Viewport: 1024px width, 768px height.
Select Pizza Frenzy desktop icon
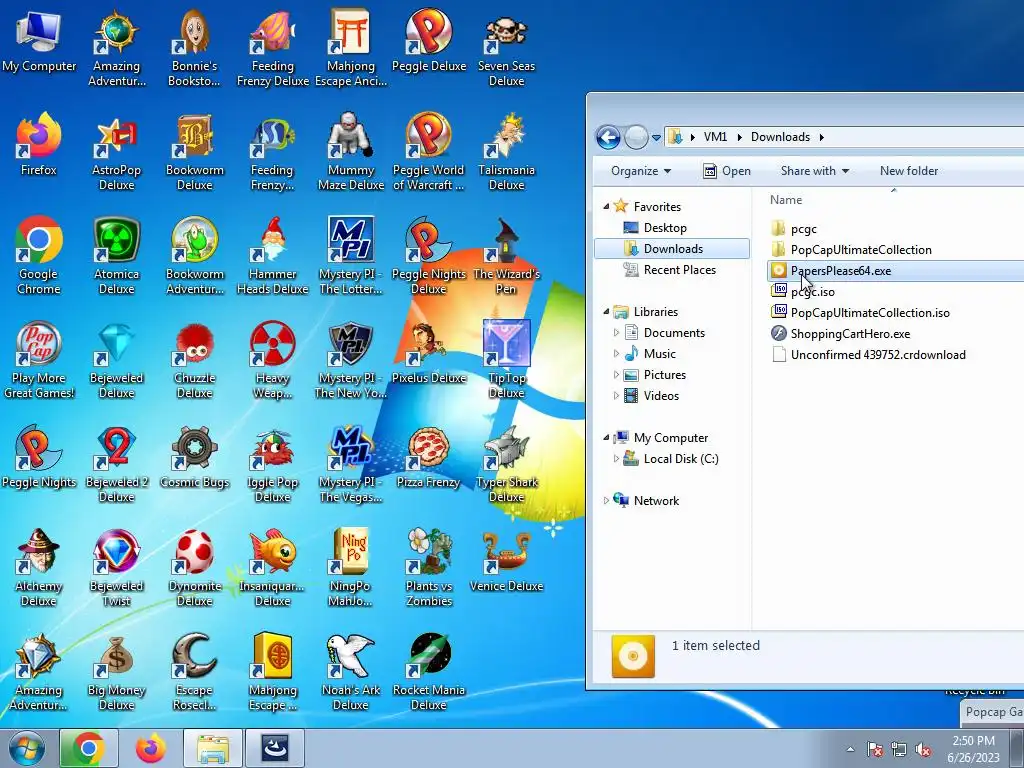tap(429, 457)
